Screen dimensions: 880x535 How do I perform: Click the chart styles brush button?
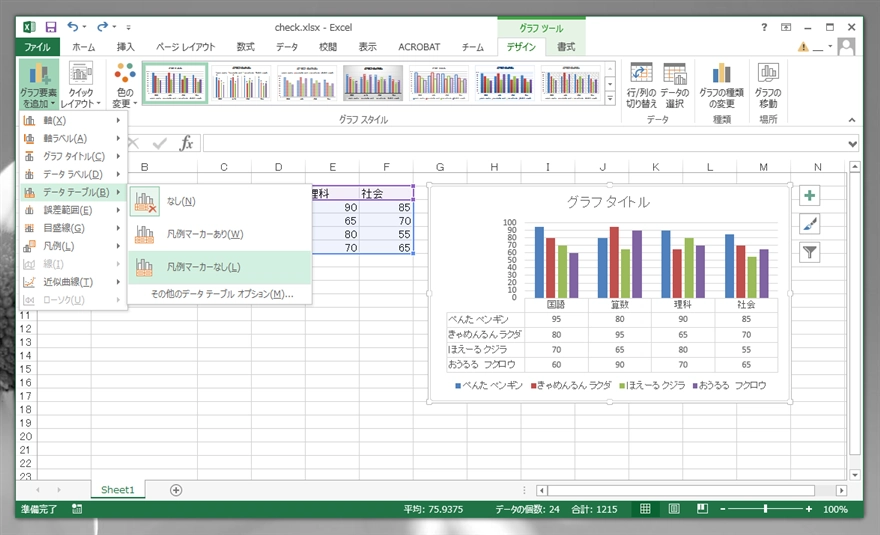tap(809, 224)
